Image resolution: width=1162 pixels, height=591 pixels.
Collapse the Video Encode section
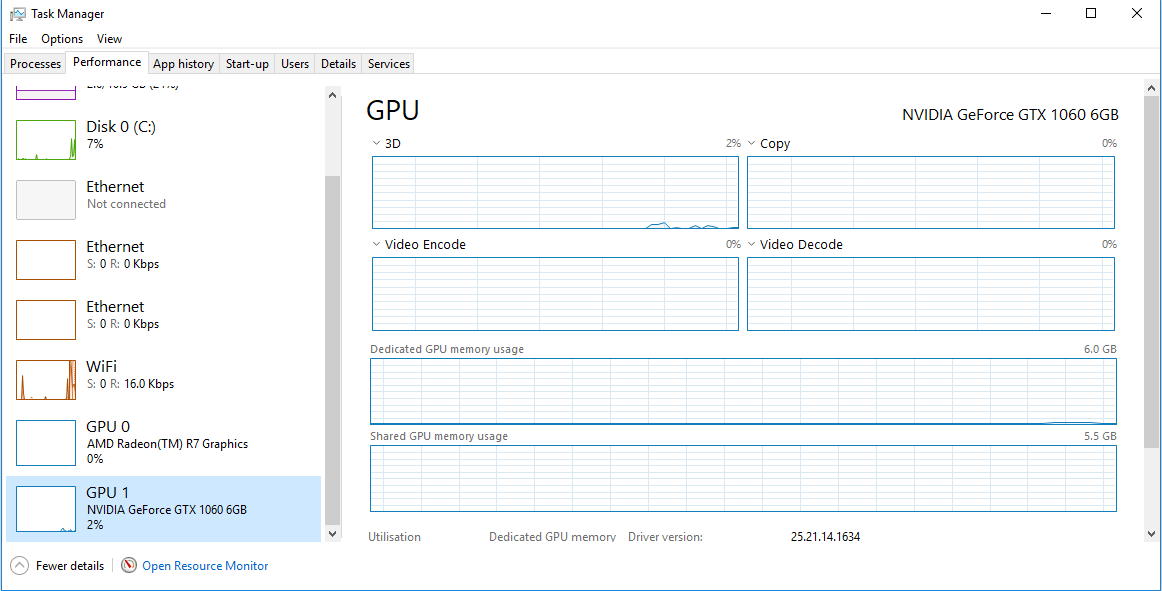377,244
